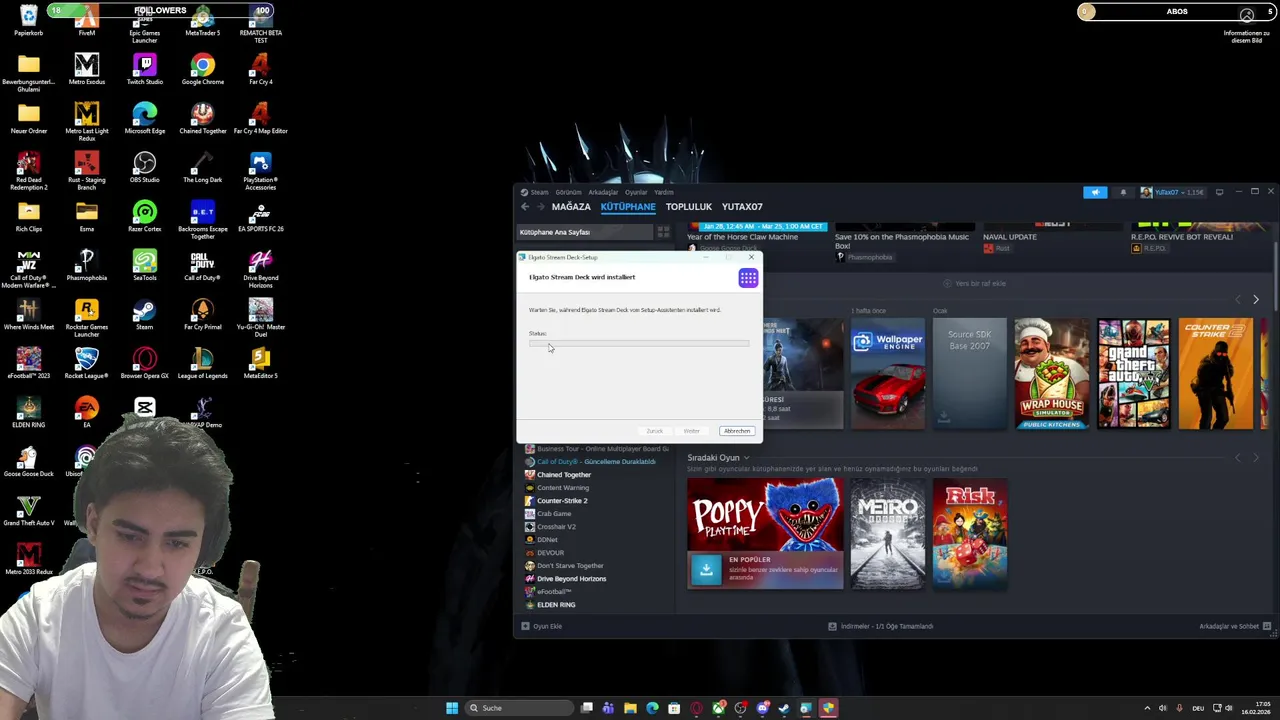
Task: Open the Wallpaper Engine cover thumbnail
Action: tap(888, 374)
